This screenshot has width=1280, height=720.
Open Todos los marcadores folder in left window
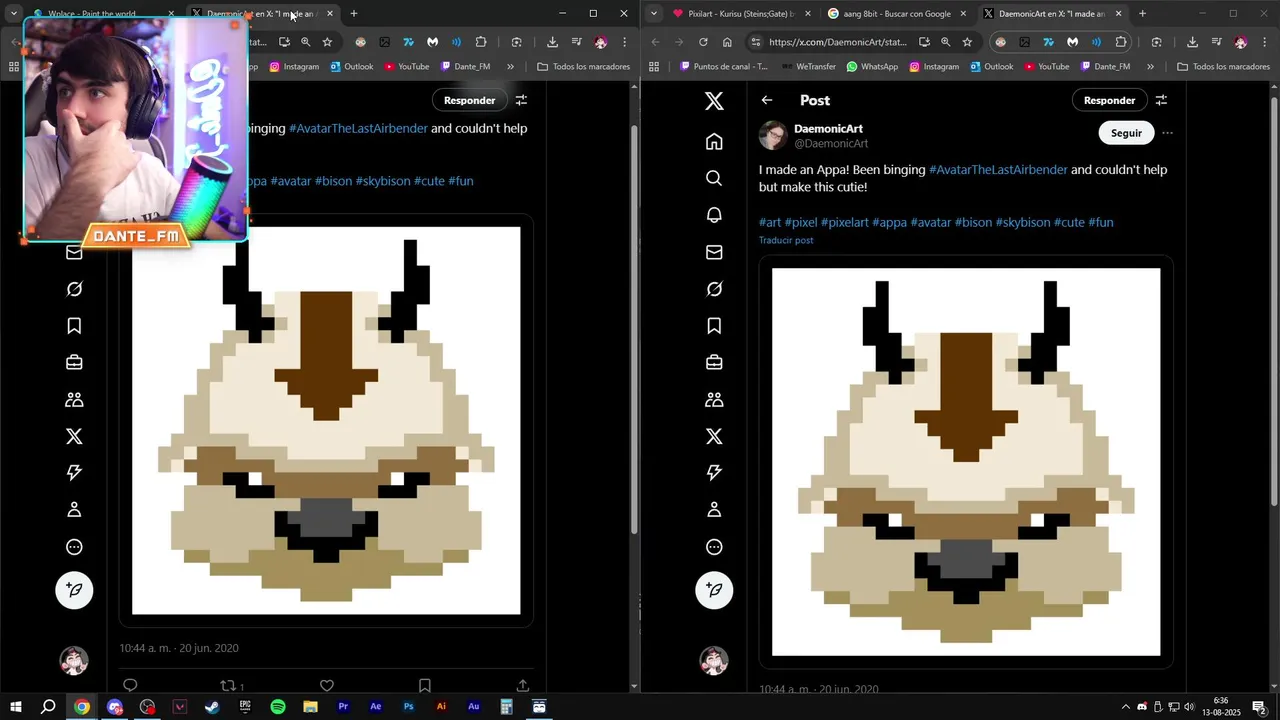pyautogui.click(x=583, y=67)
